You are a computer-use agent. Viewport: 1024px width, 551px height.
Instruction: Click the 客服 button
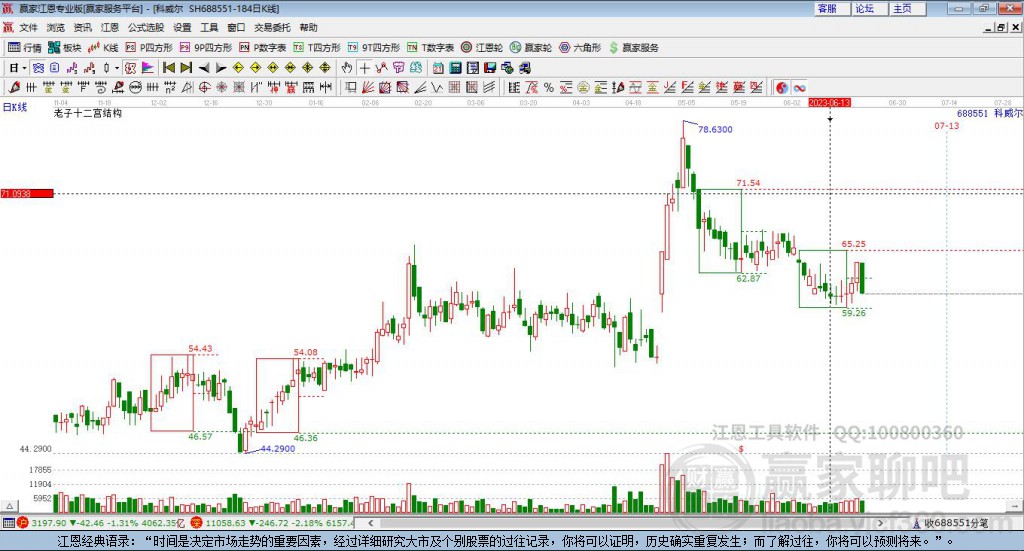coord(833,8)
